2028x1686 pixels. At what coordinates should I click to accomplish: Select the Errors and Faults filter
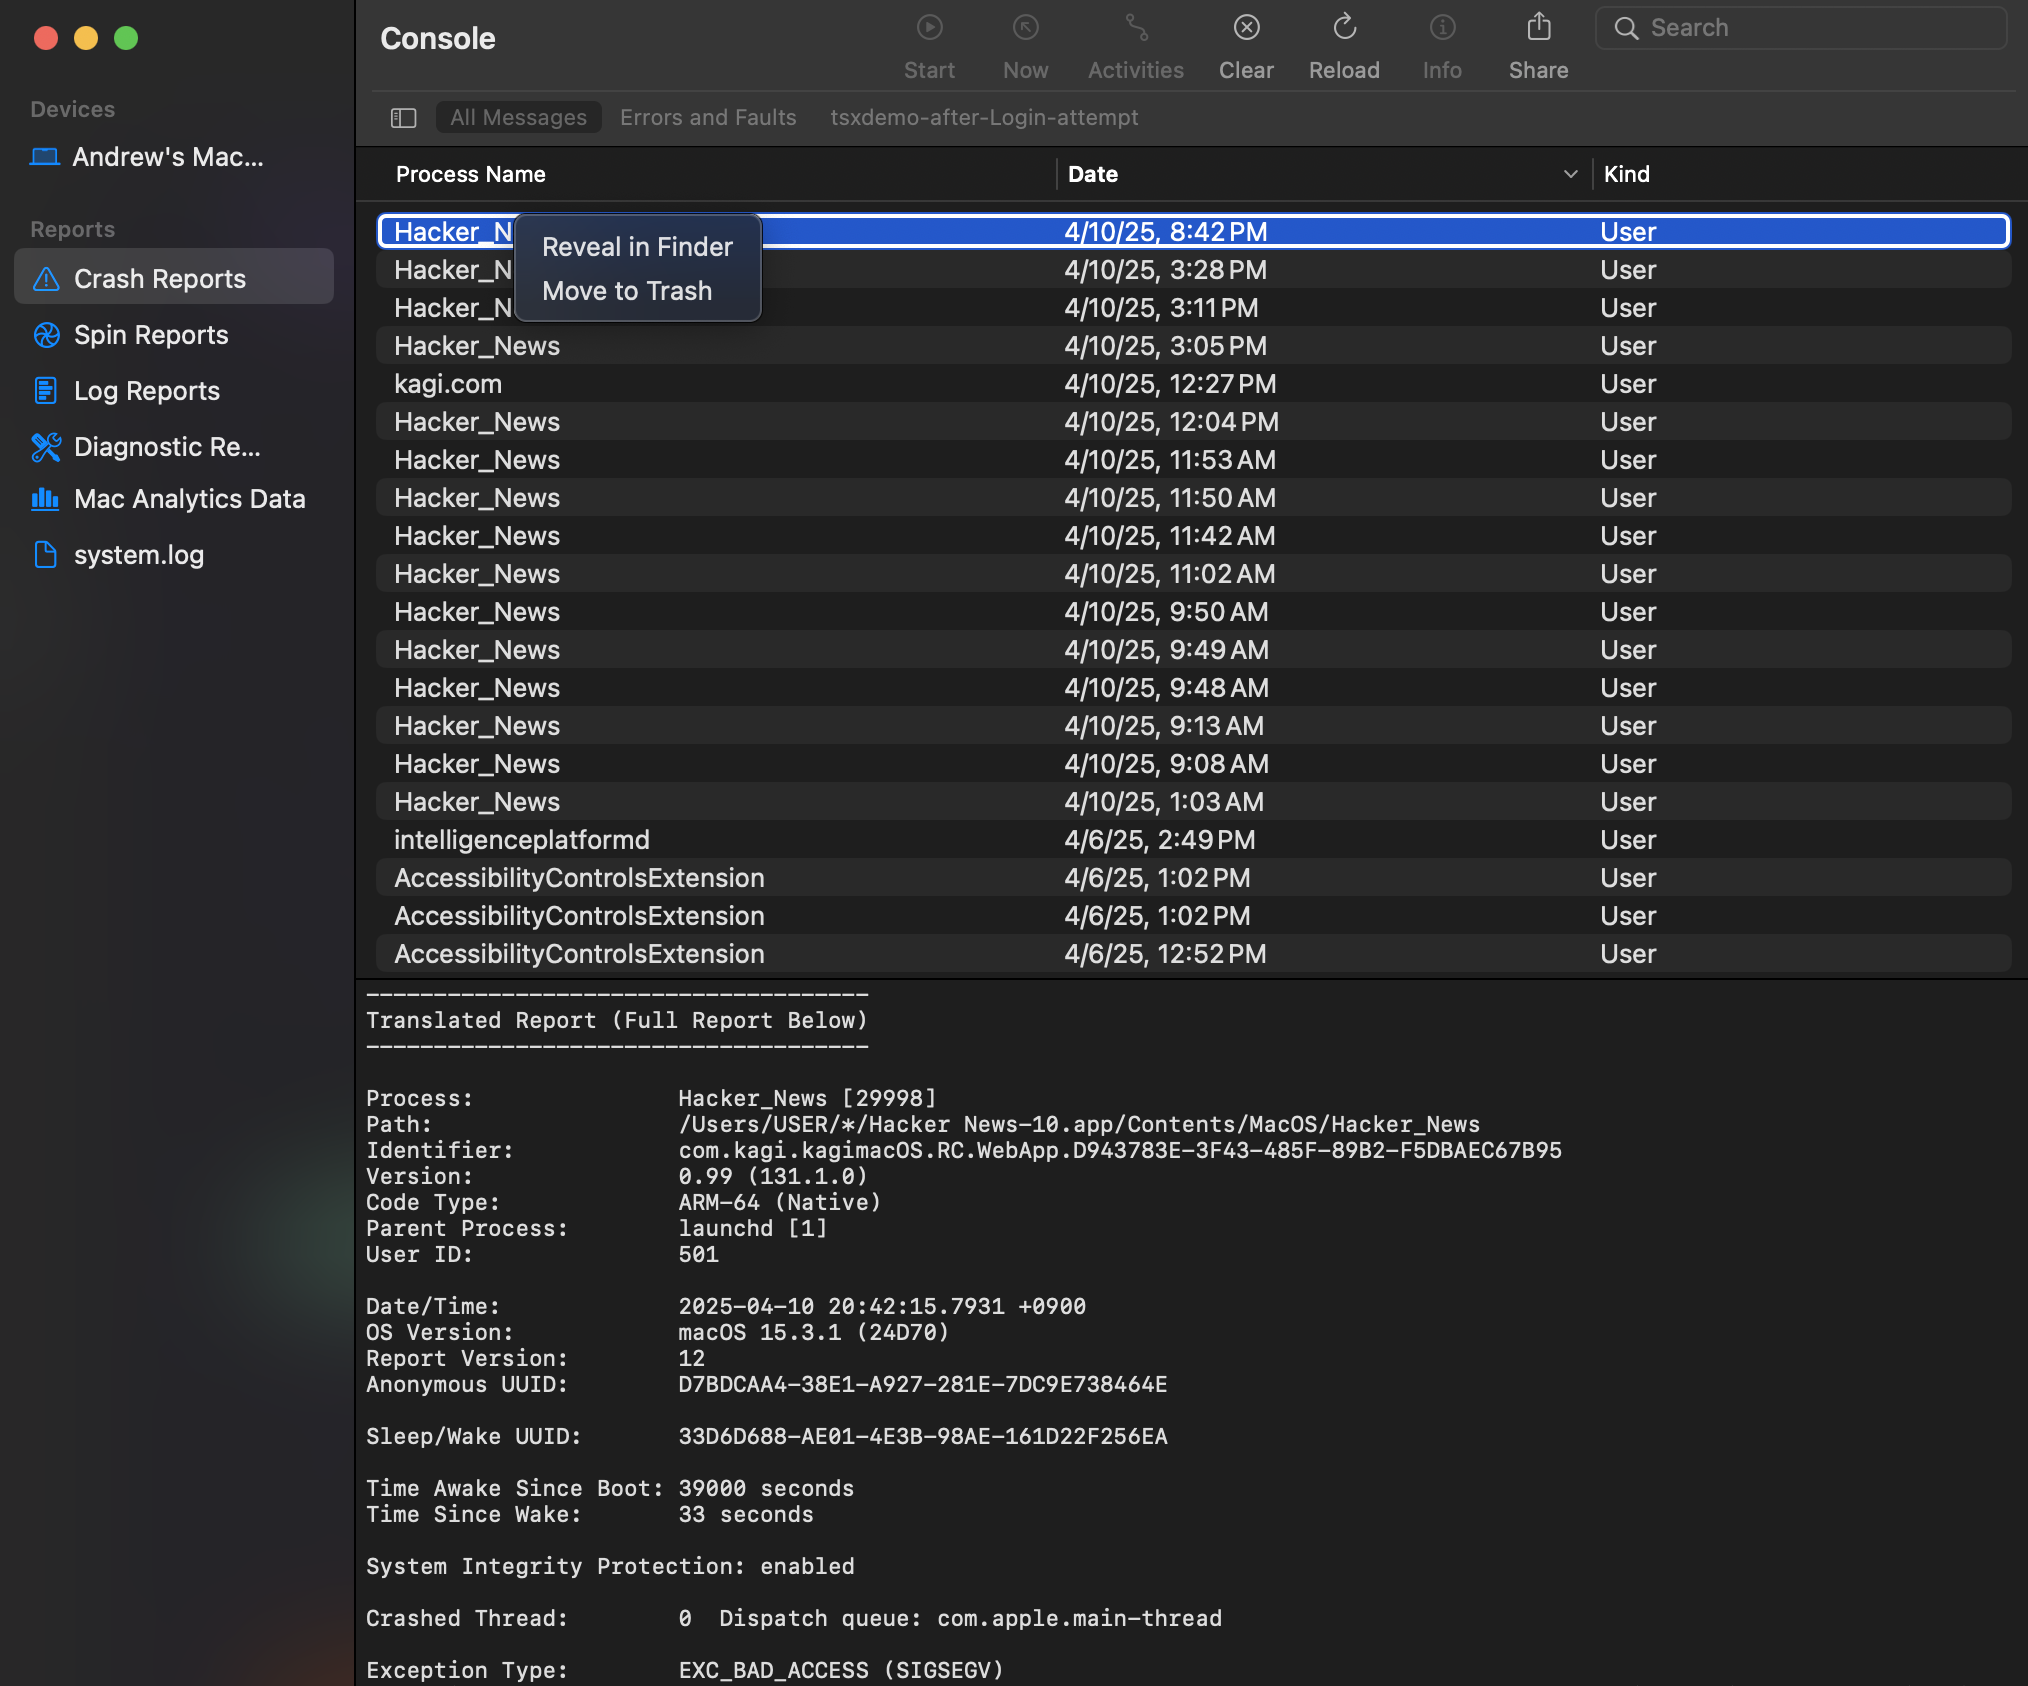[708, 117]
